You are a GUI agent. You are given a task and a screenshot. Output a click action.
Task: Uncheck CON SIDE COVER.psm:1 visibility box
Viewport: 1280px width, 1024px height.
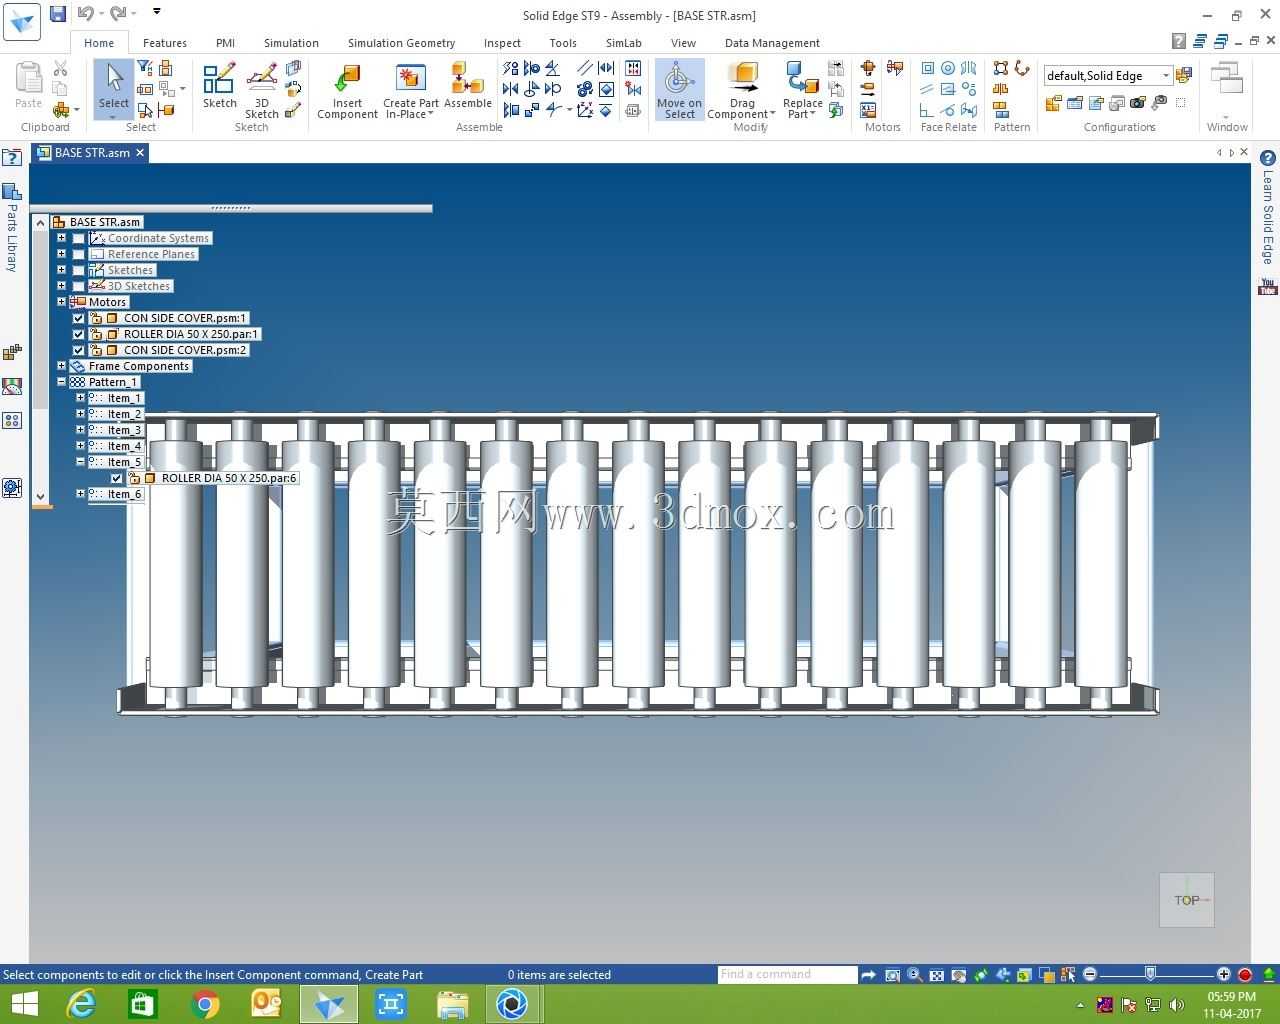[x=79, y=318]
